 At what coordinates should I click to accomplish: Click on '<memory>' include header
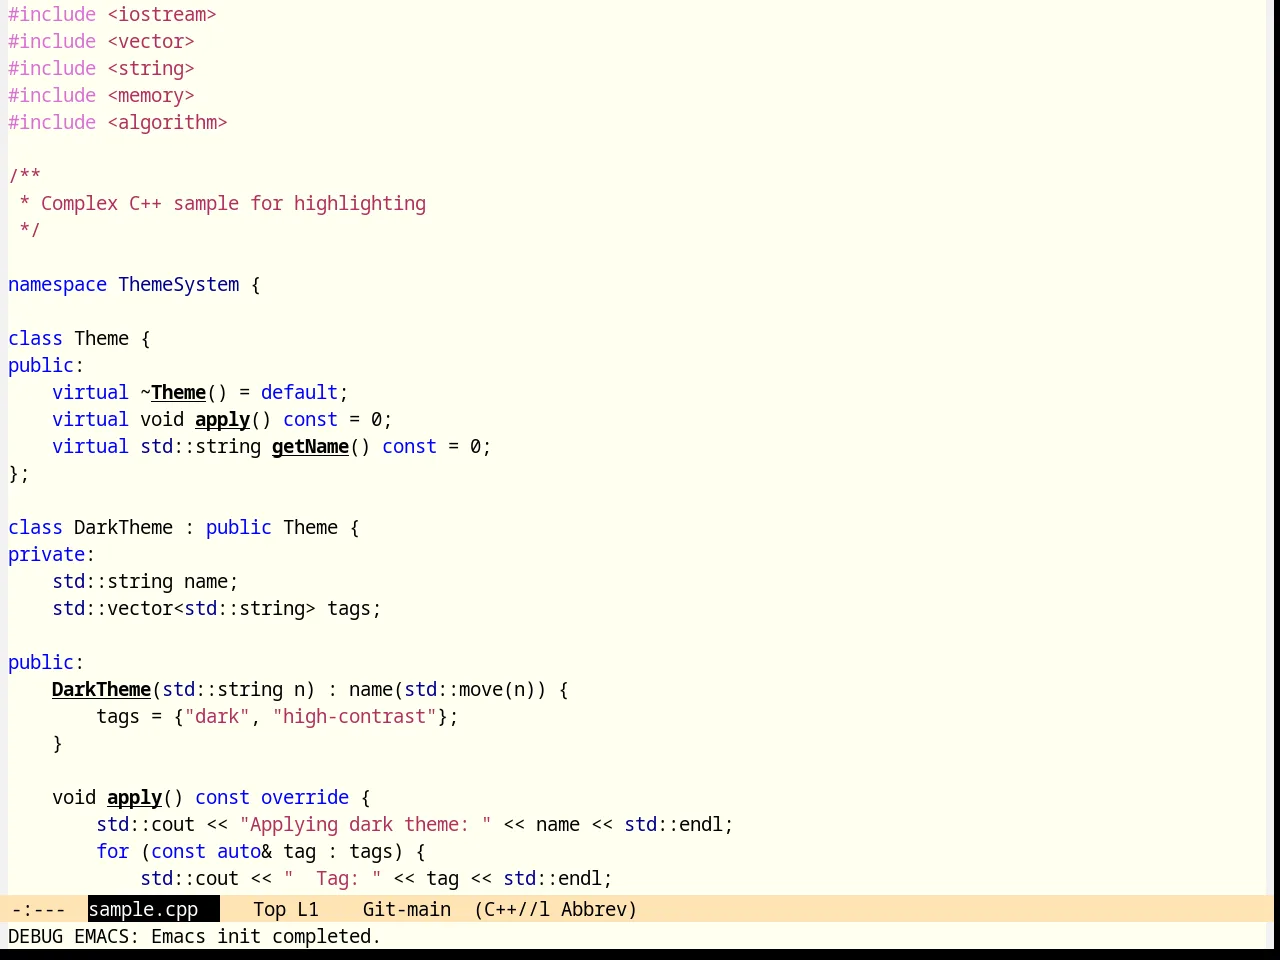click(x=151, y=95)
